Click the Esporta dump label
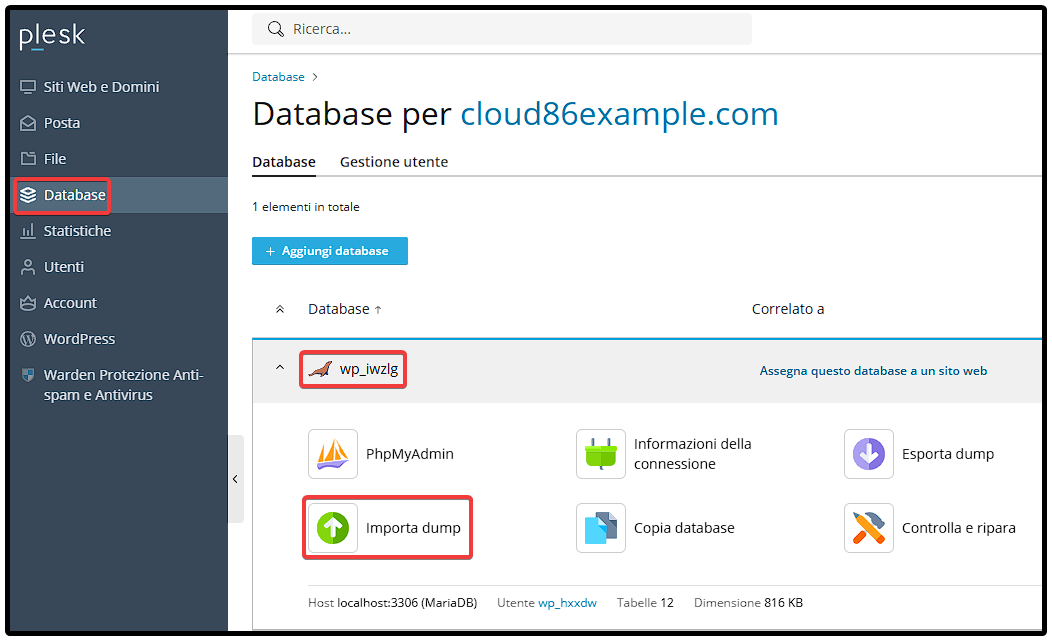Viewport: 1052px width, 641px height. click(948, 454)
